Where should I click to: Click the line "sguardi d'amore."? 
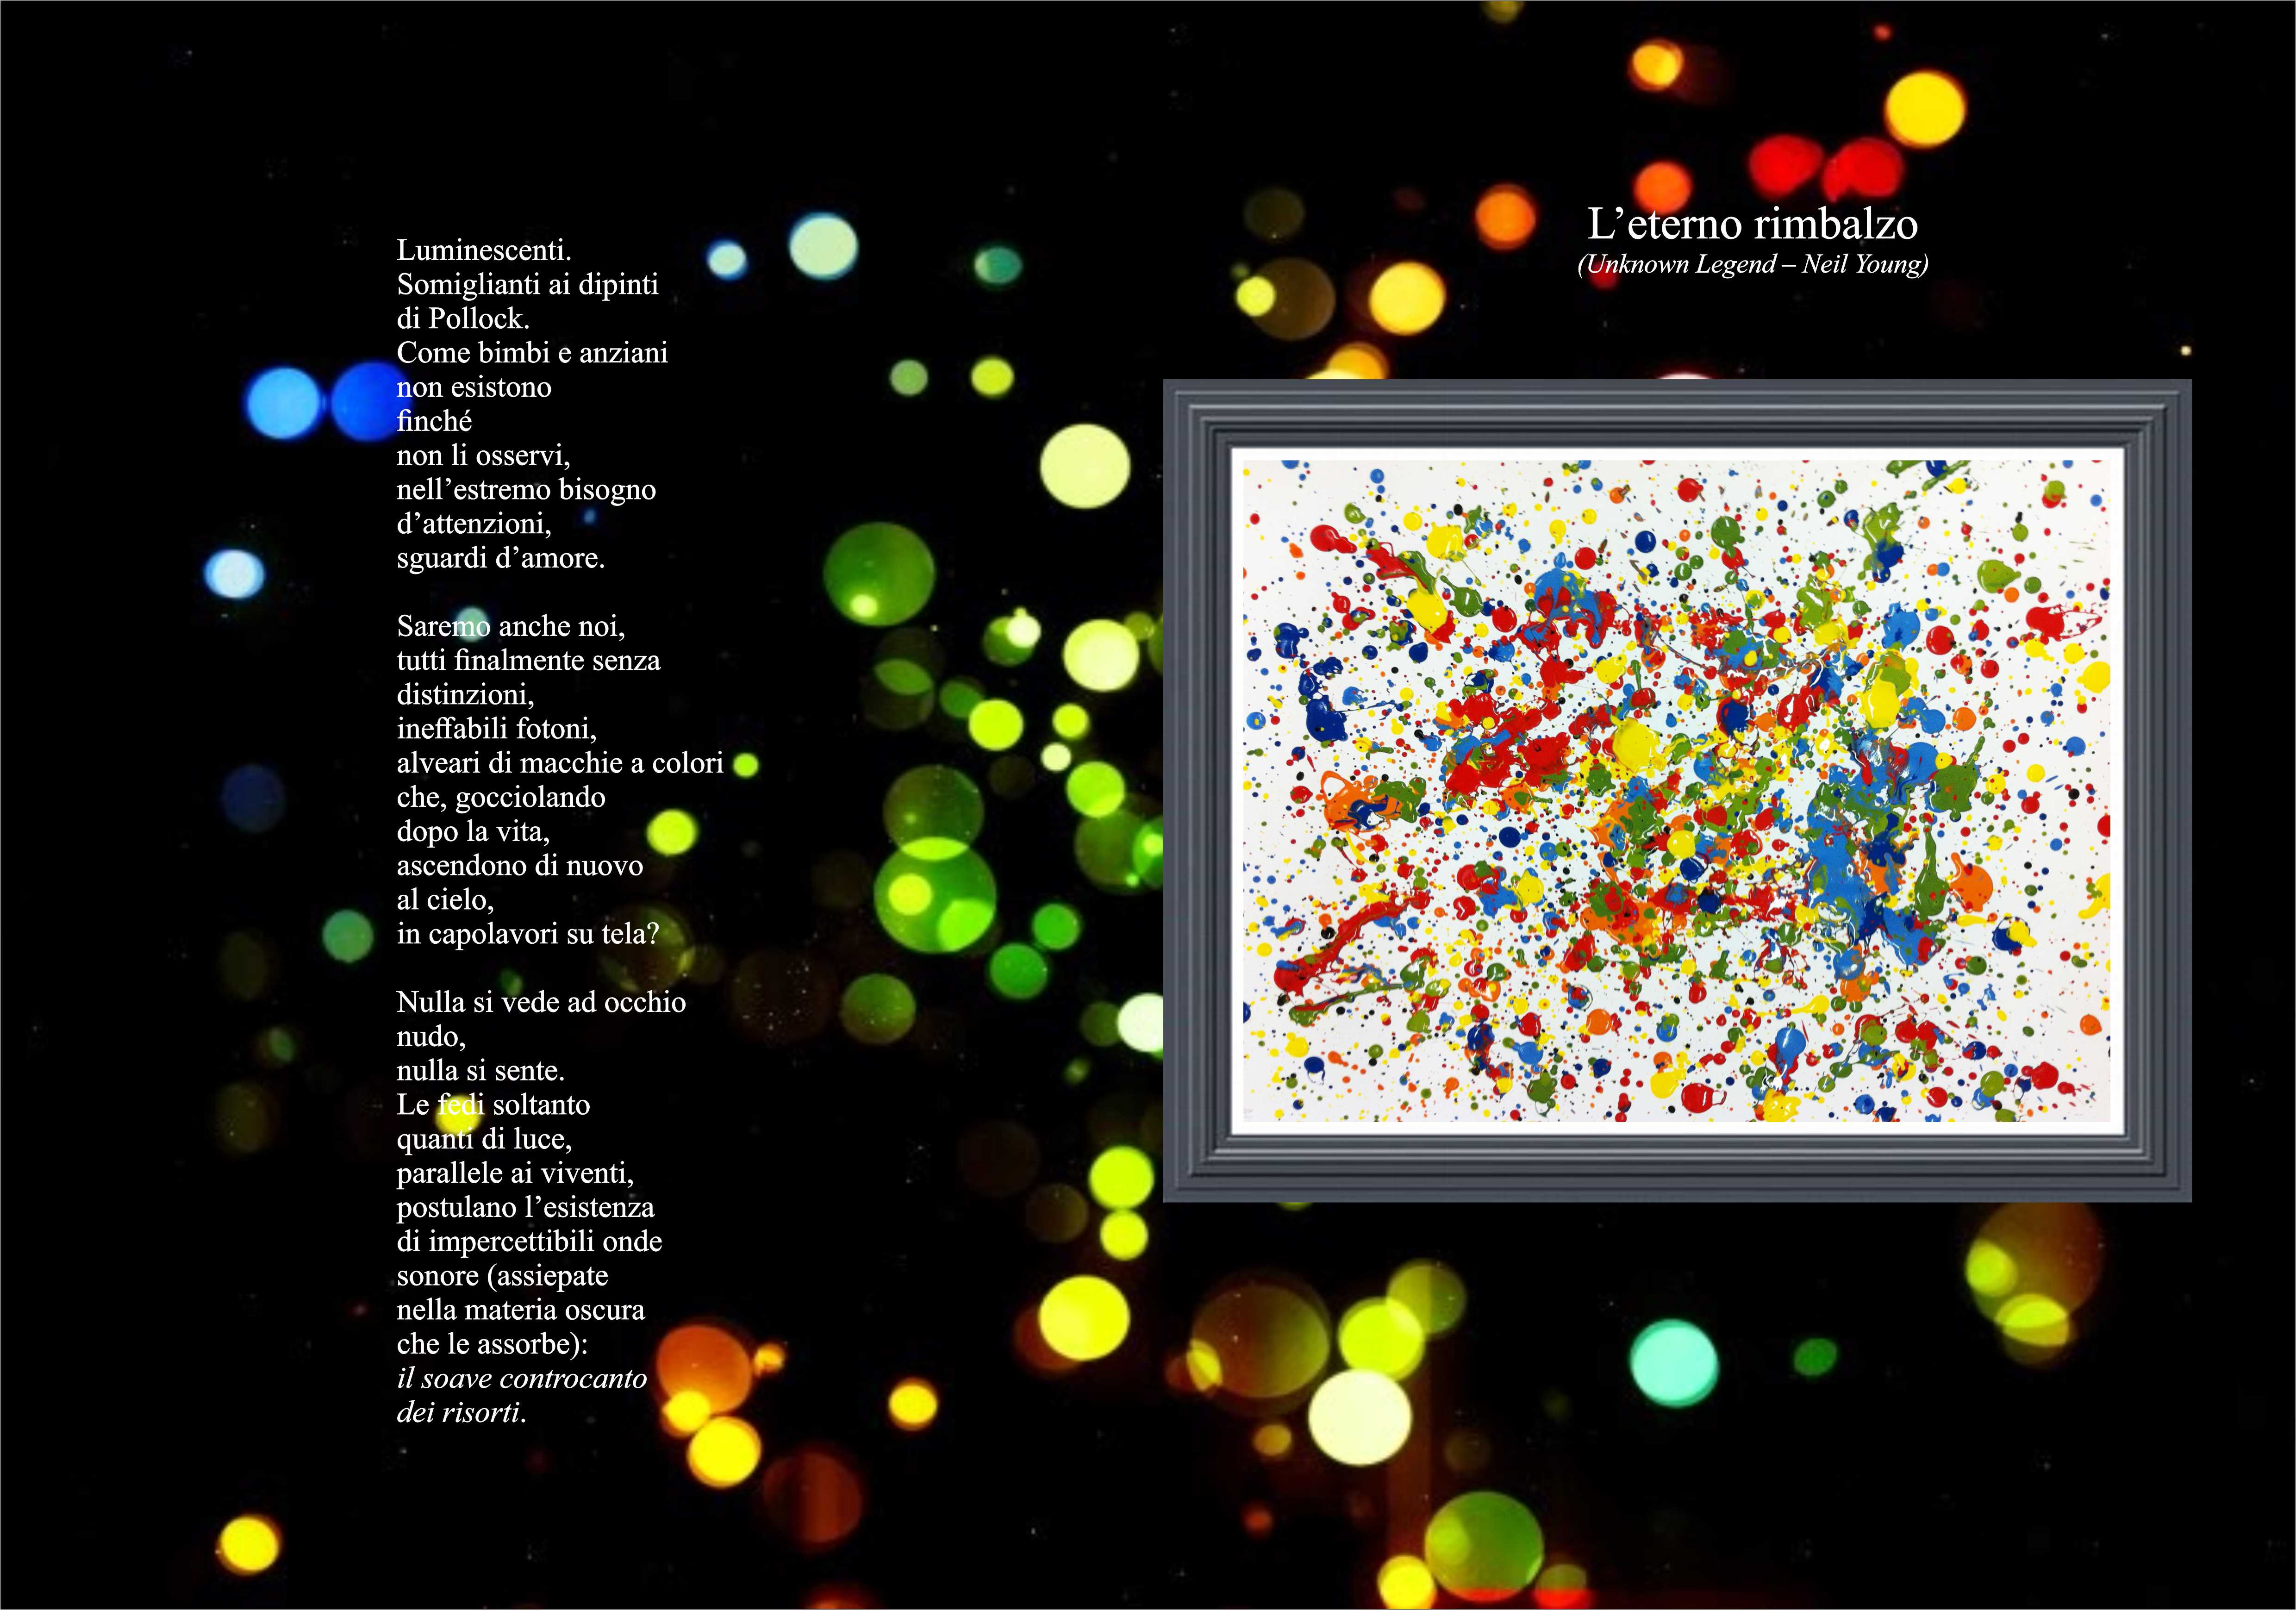[500, 558]
